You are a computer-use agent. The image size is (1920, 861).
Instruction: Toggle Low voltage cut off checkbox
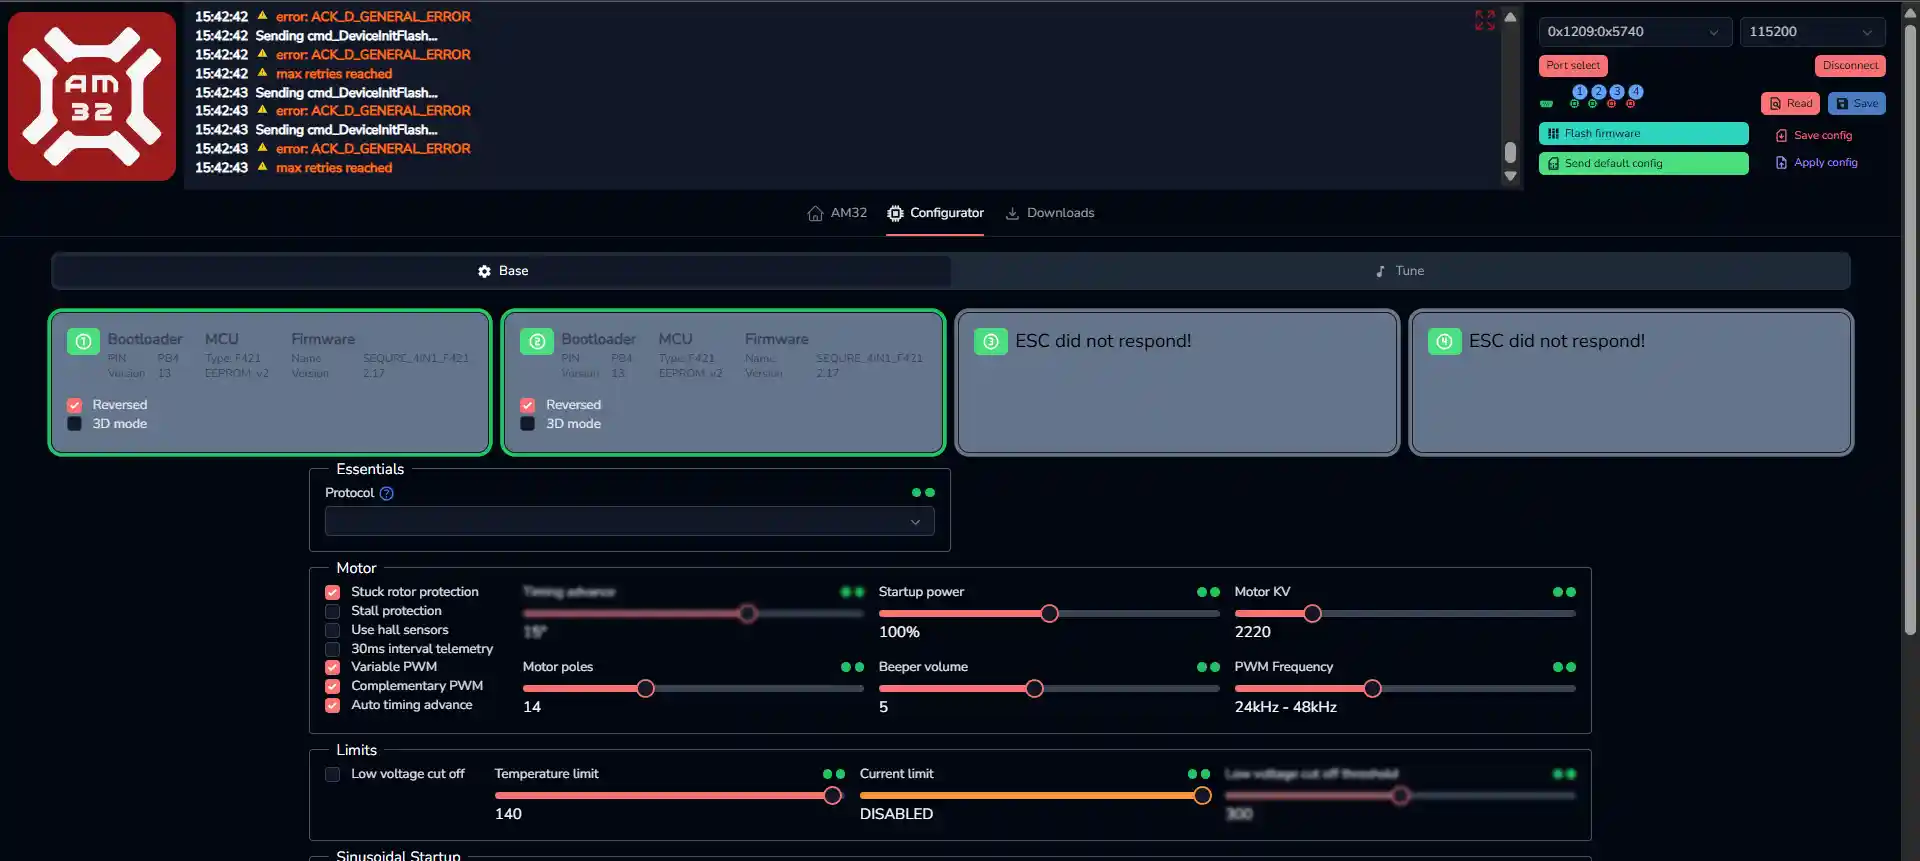[333, 774]
